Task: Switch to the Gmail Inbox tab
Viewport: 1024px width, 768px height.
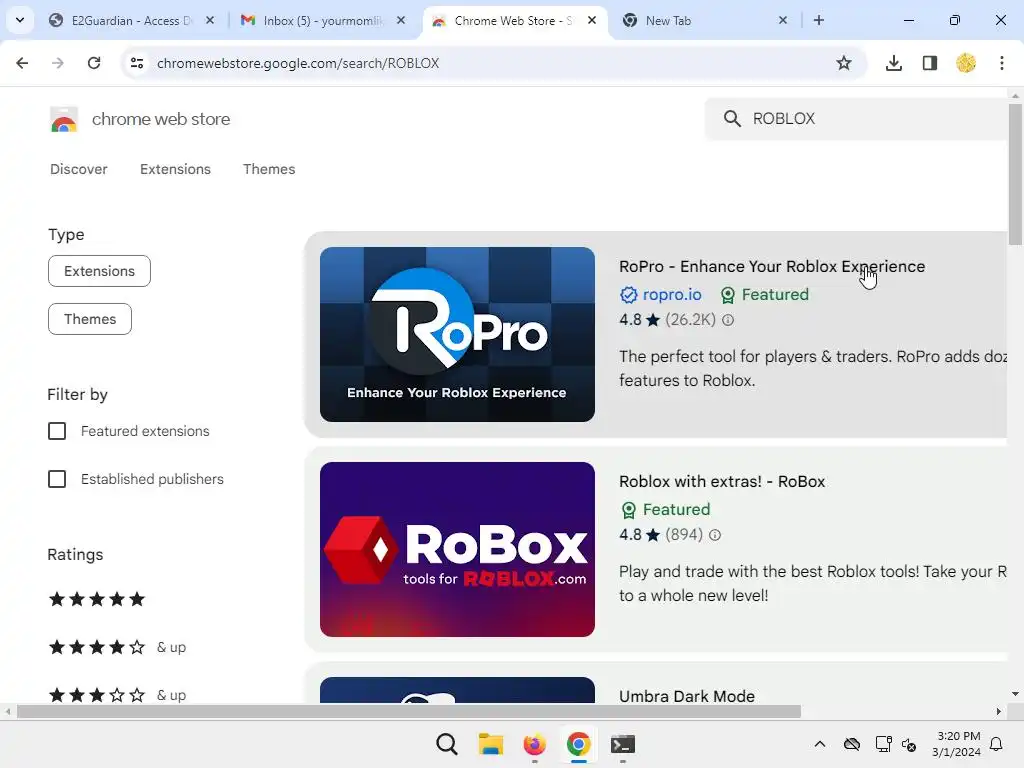Action: pos(323,21)
